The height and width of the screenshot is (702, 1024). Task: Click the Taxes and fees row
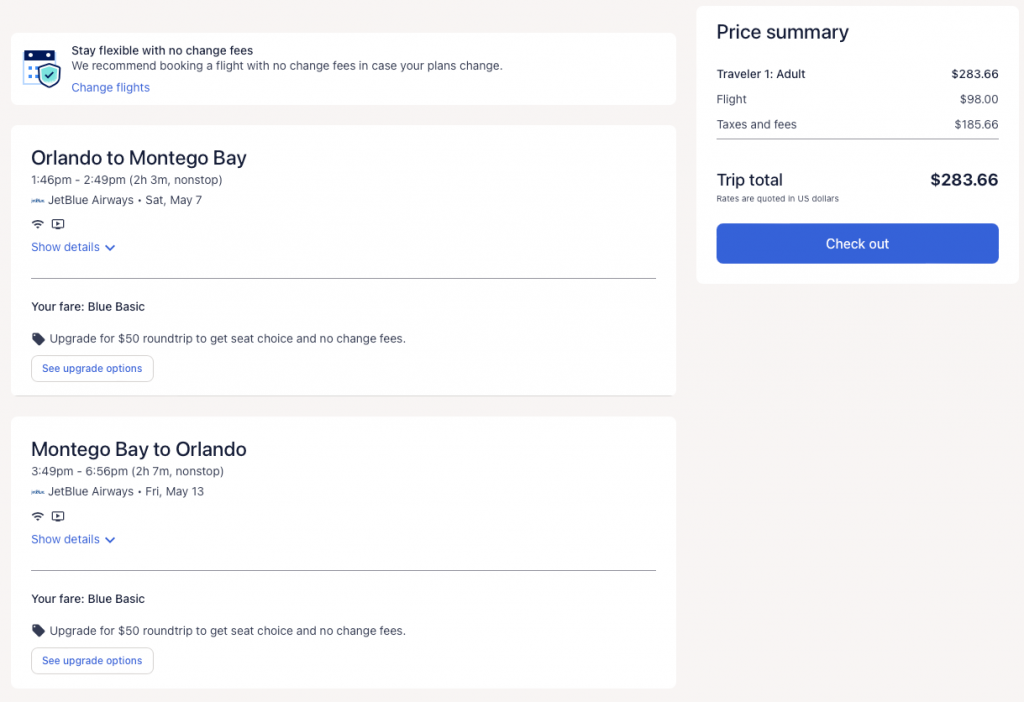tap(857, 125)
